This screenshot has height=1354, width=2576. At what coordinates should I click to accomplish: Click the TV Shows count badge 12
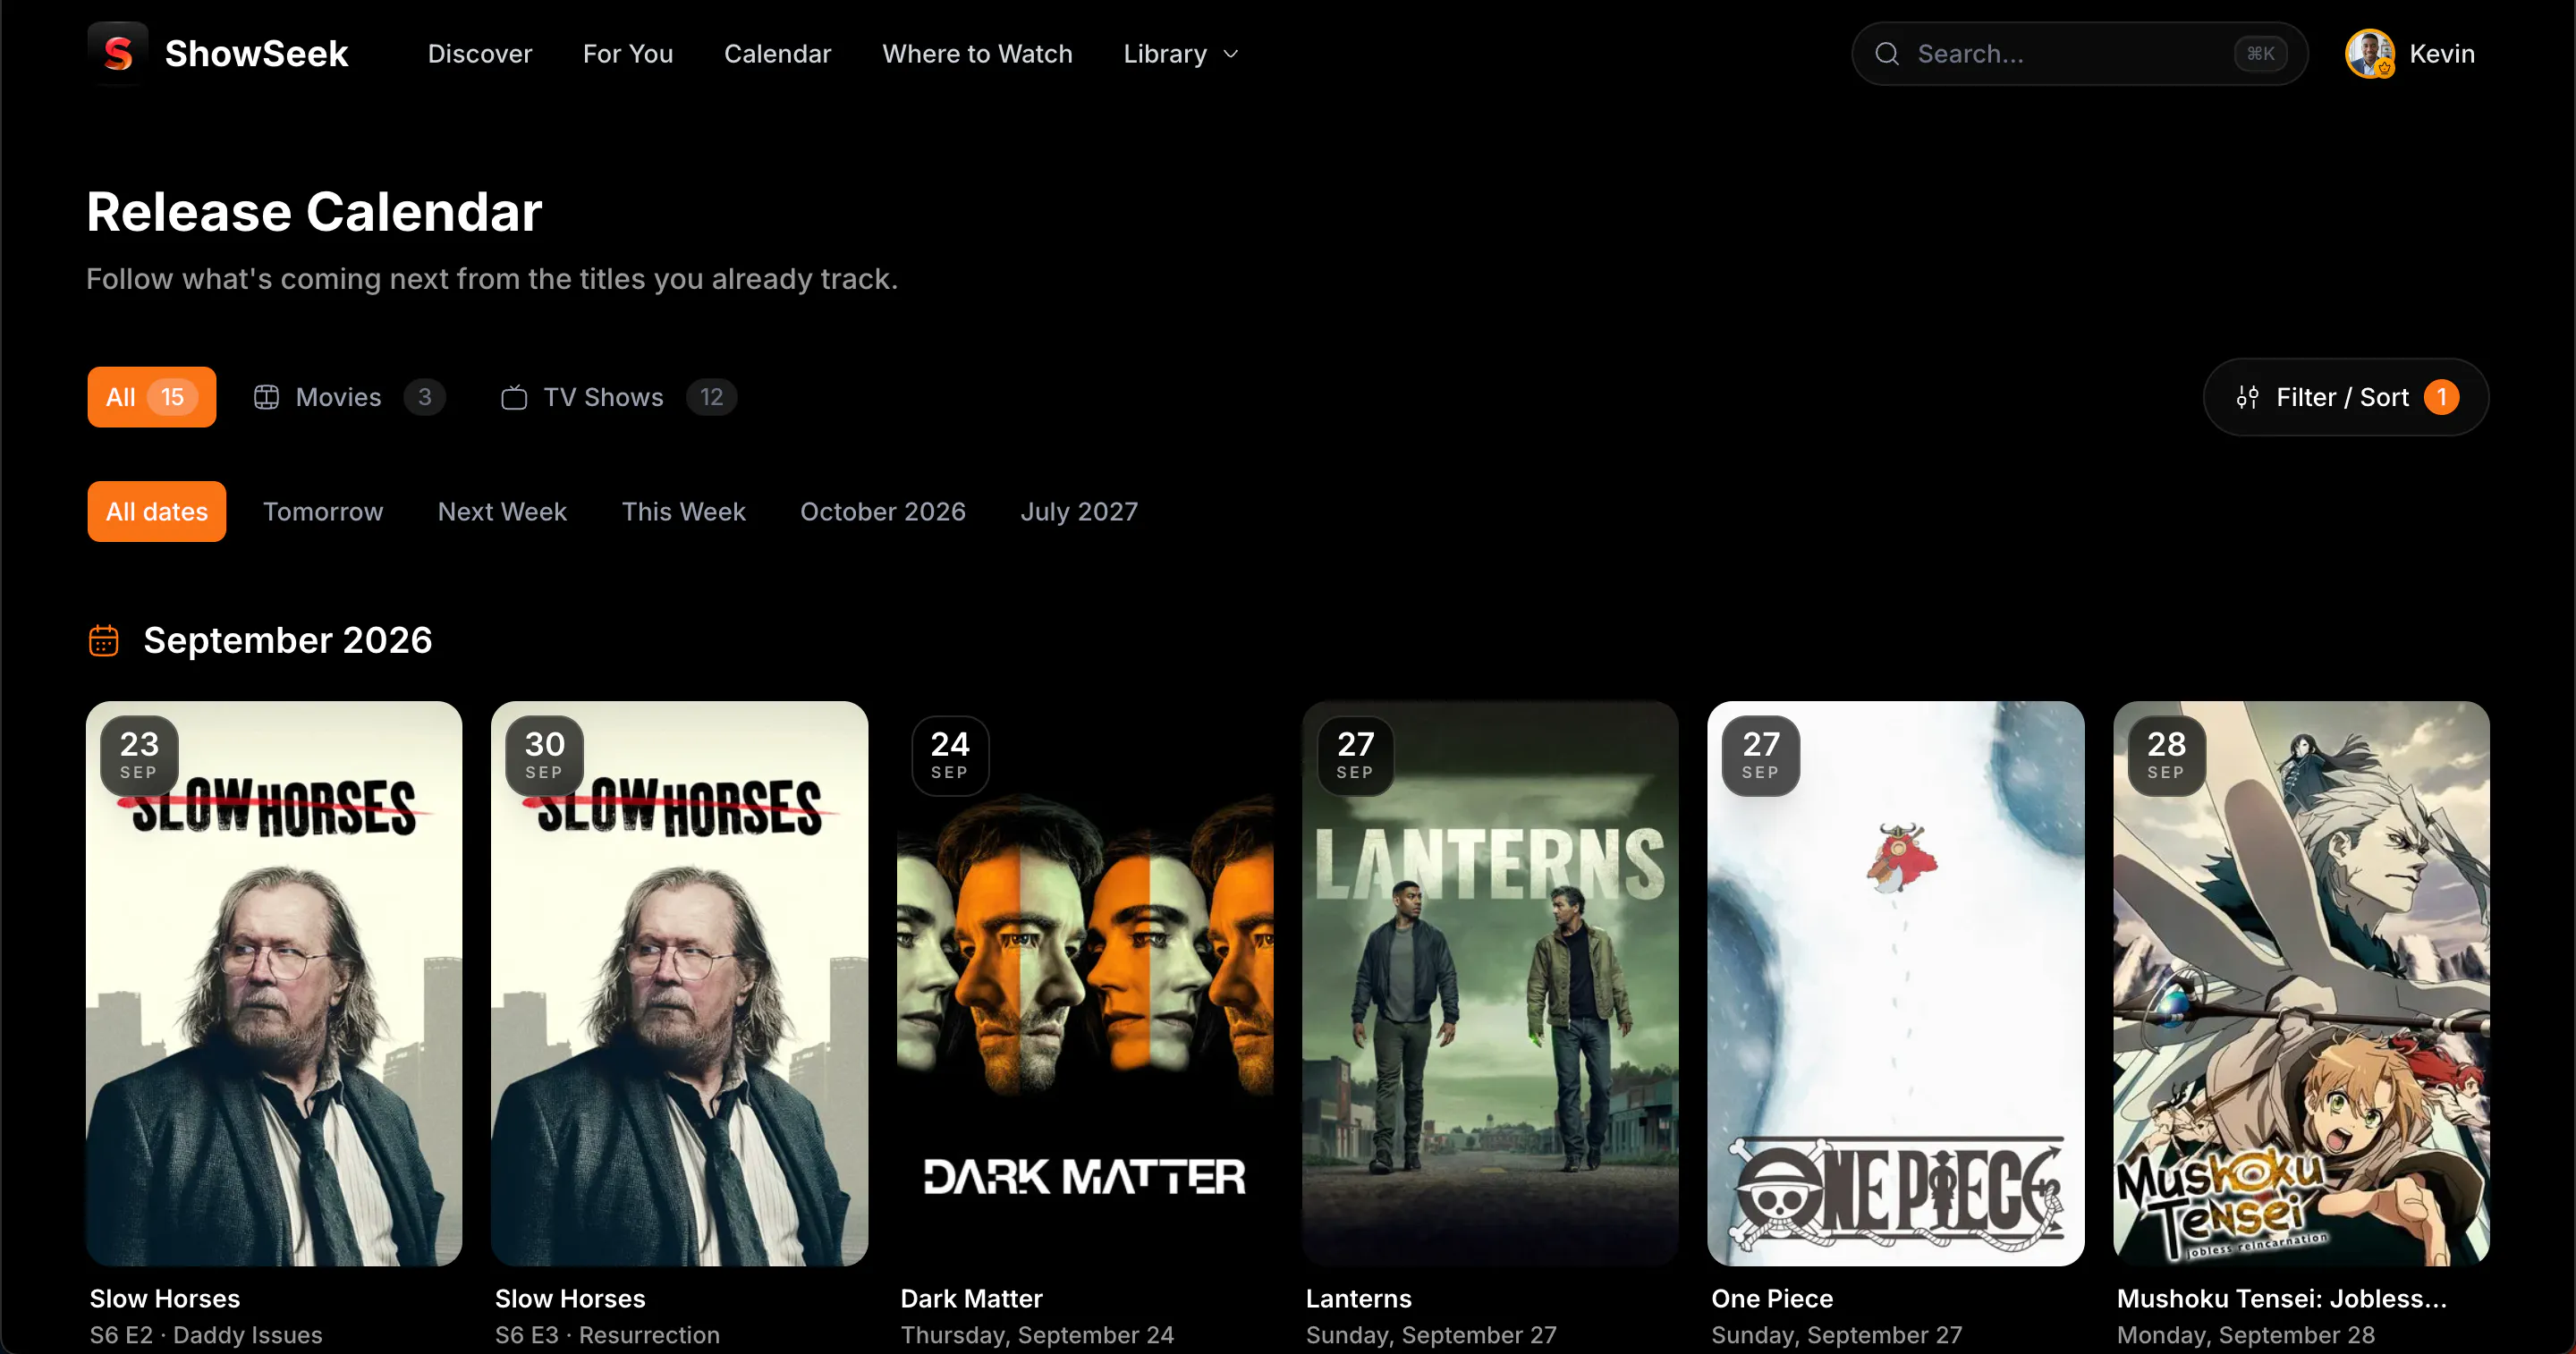click(x=711, y=397)
